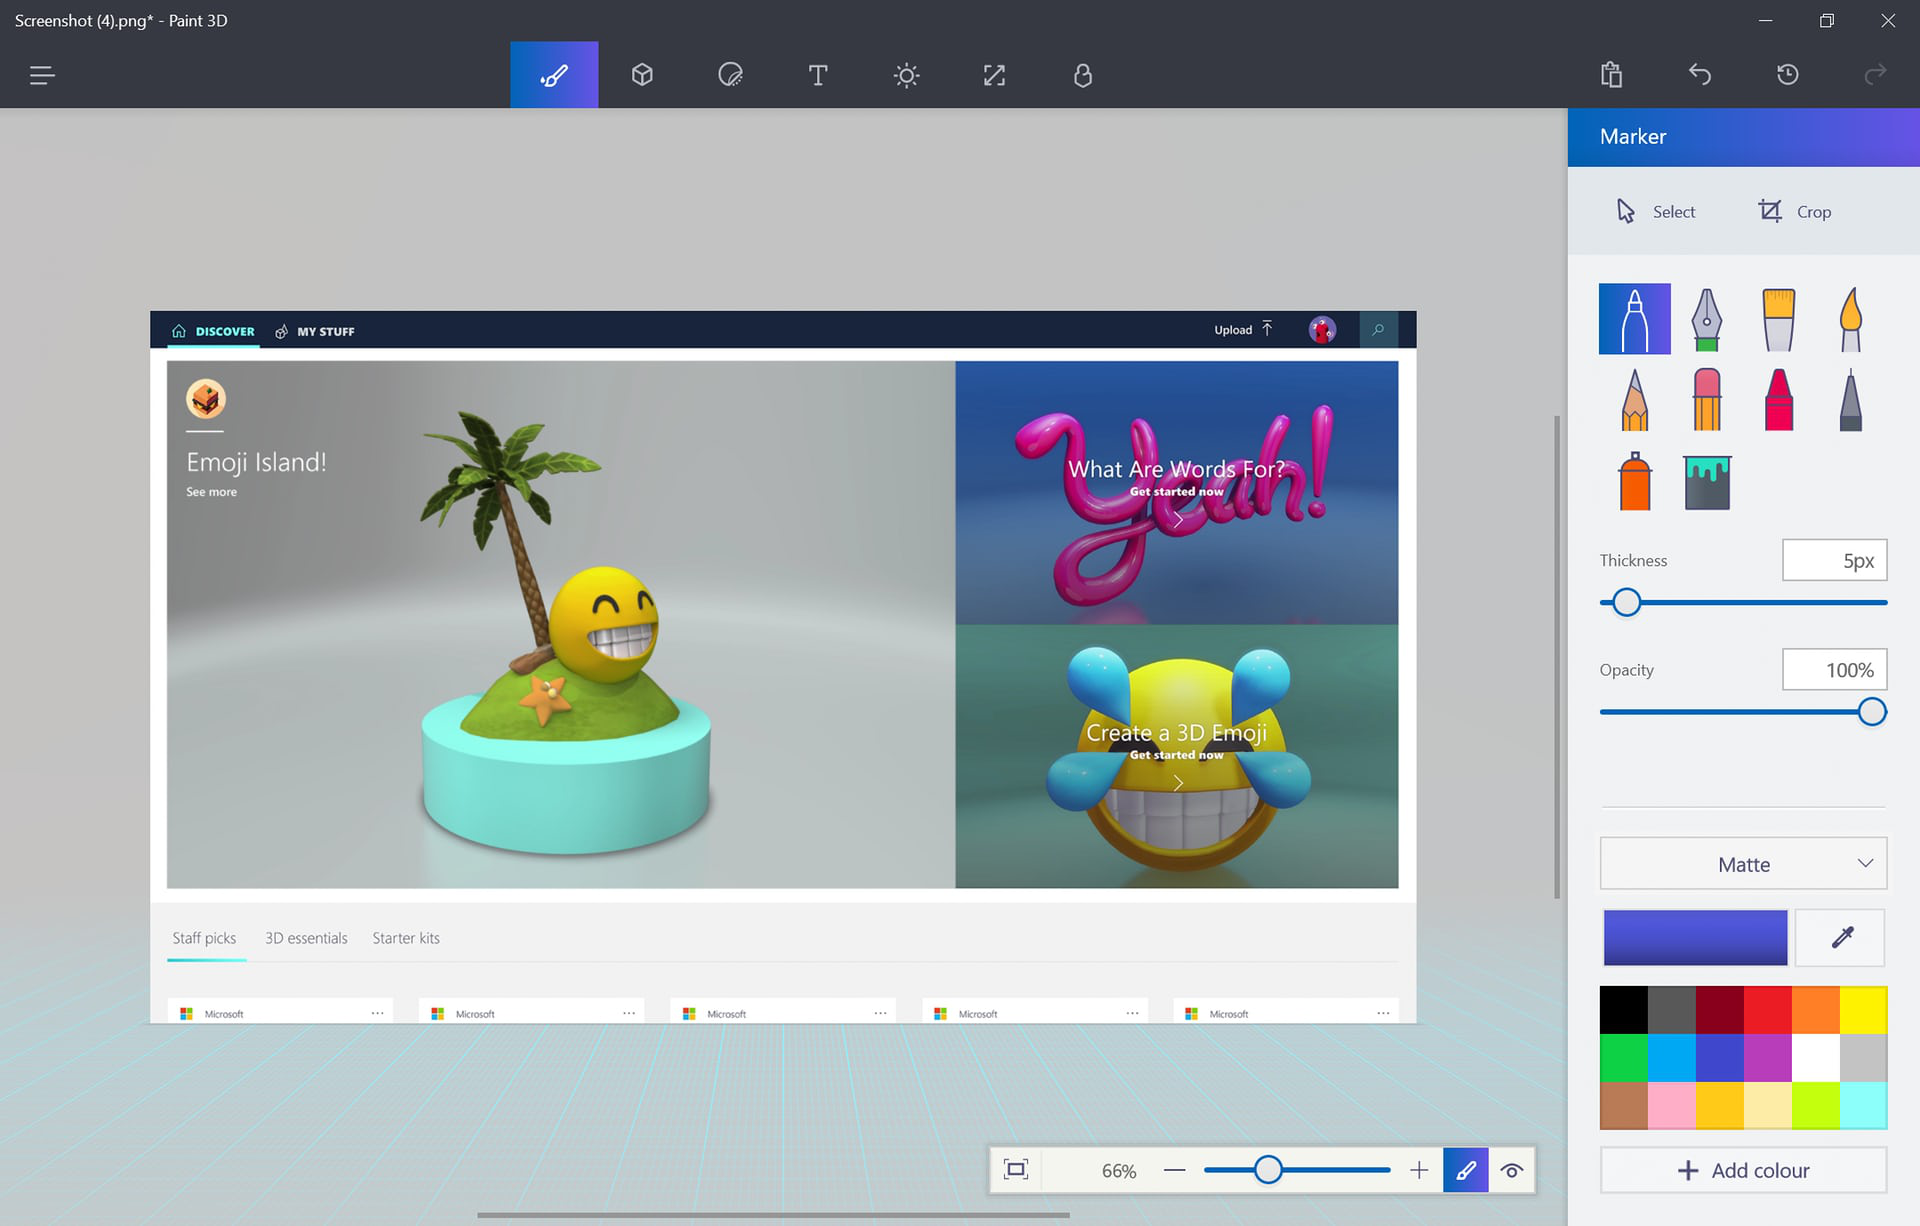Click See more on Emoji Island
This screenshot has height=1226, width=1920.
(x=211, y=491)
